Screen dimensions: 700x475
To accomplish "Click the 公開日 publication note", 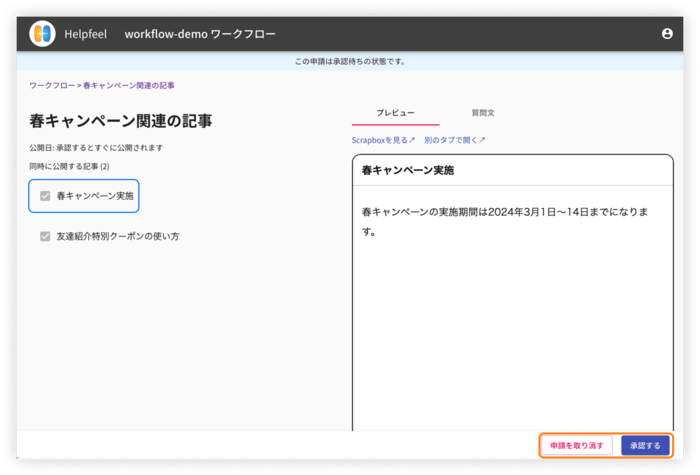I will pyautogui.click(x=96, y=148).
